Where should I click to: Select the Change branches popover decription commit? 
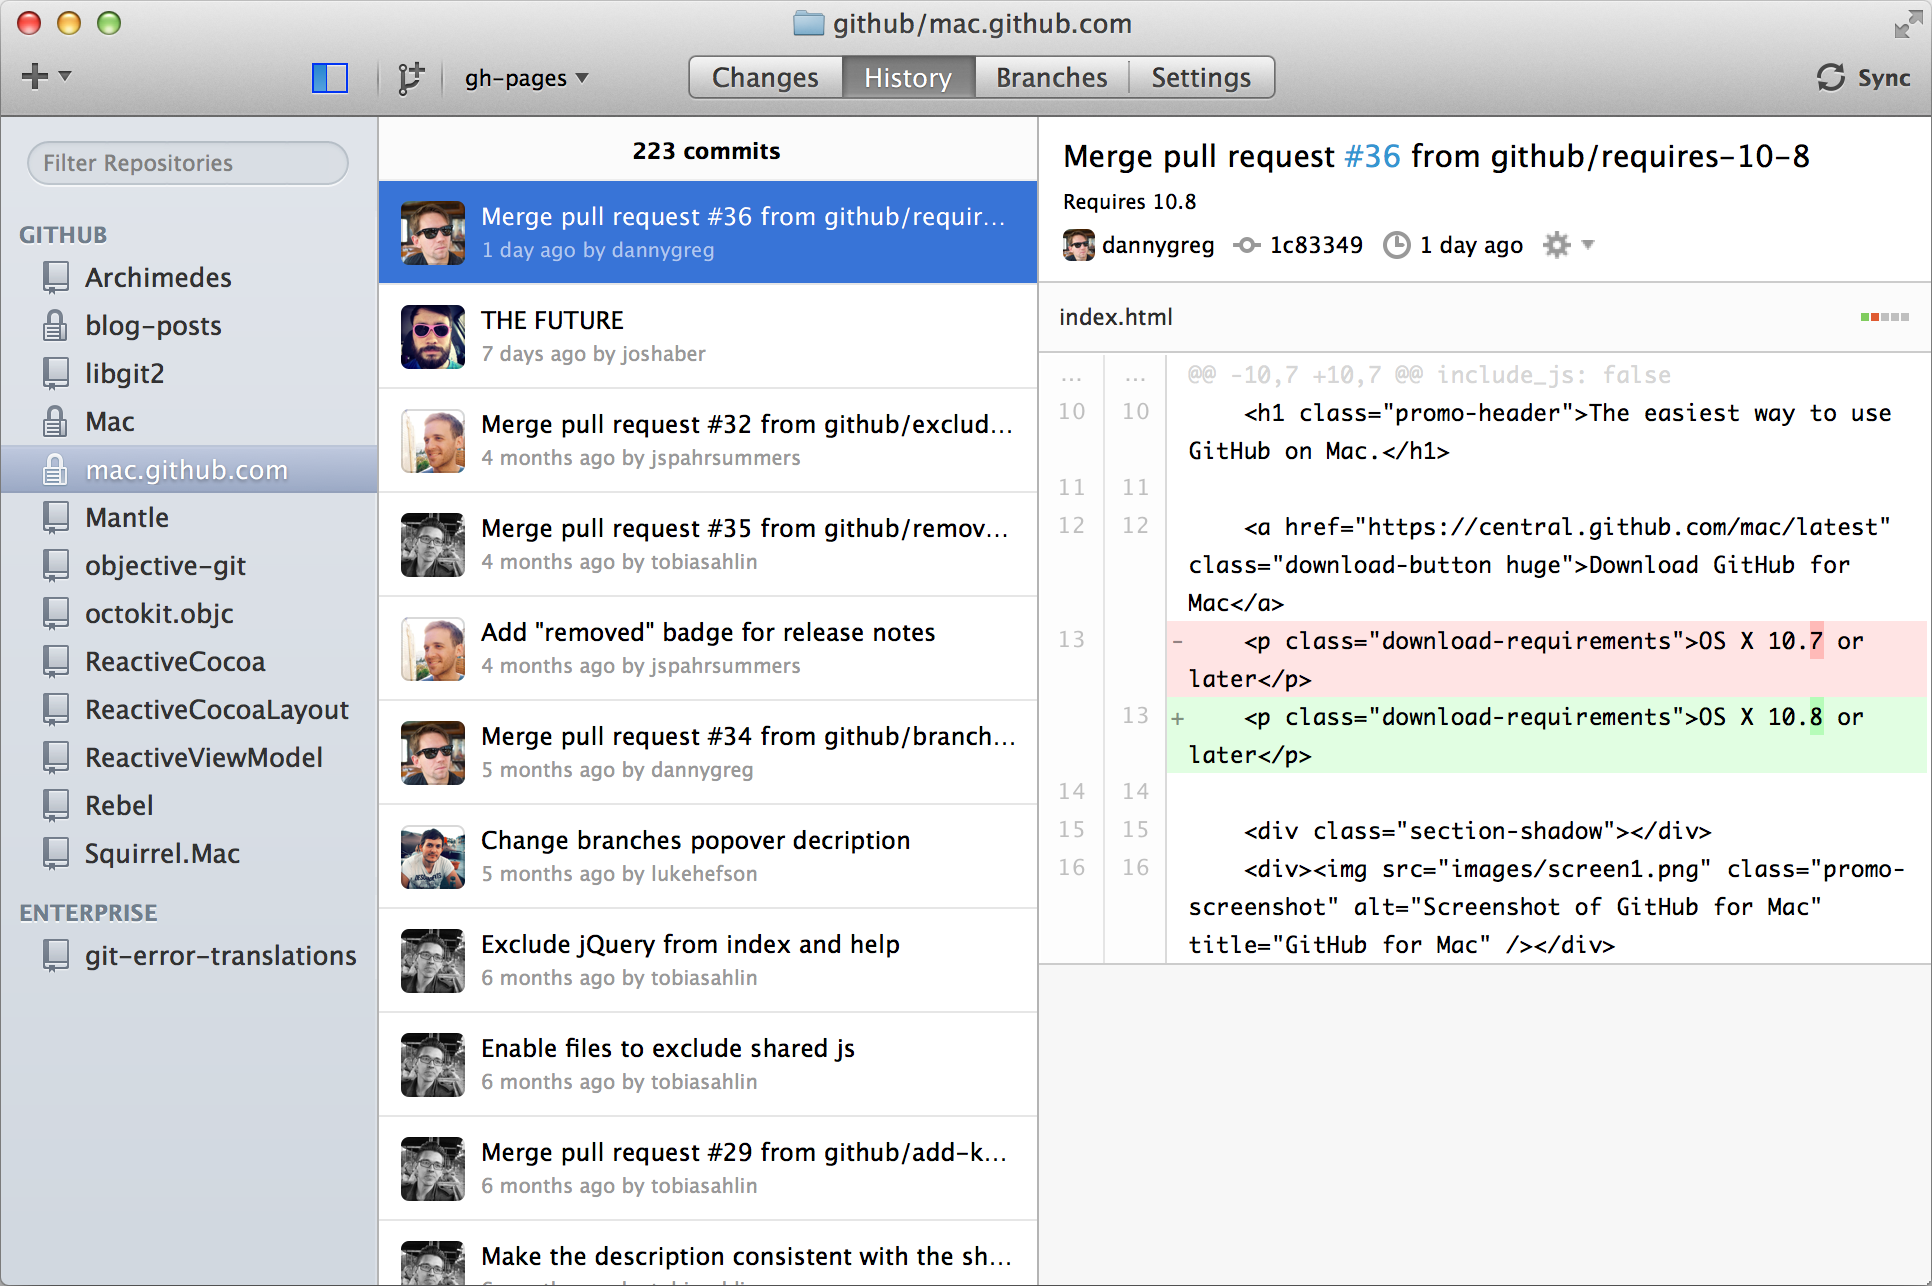[708, 856]
